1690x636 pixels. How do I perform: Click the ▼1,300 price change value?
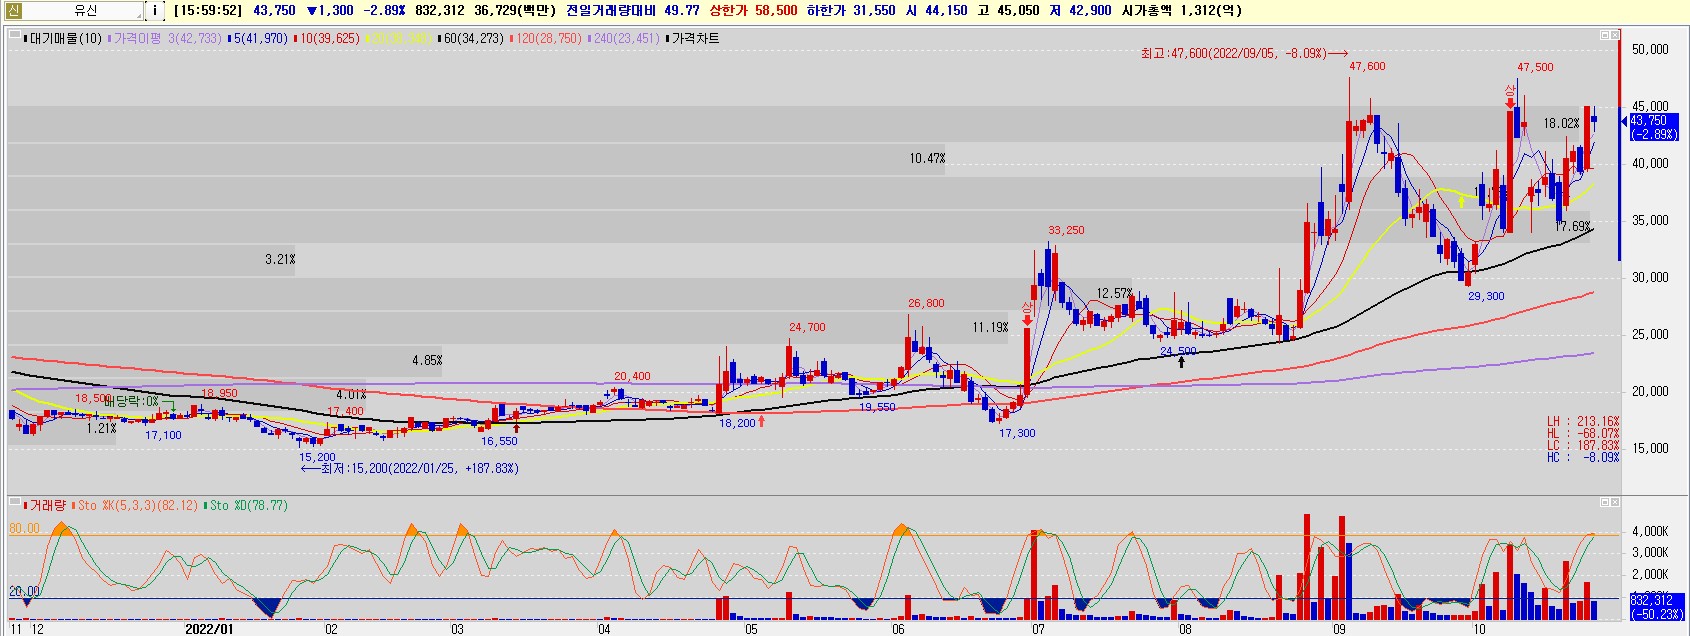pos(330,10)
